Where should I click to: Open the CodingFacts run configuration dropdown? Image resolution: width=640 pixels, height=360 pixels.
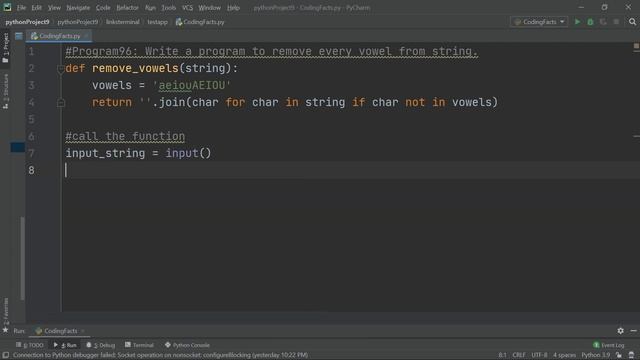539,22
